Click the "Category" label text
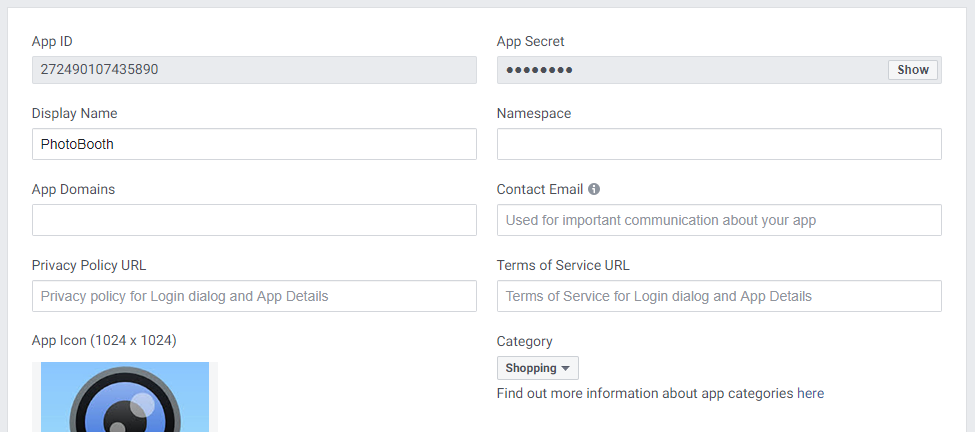 pyautogui.click(x=524, y=341)
